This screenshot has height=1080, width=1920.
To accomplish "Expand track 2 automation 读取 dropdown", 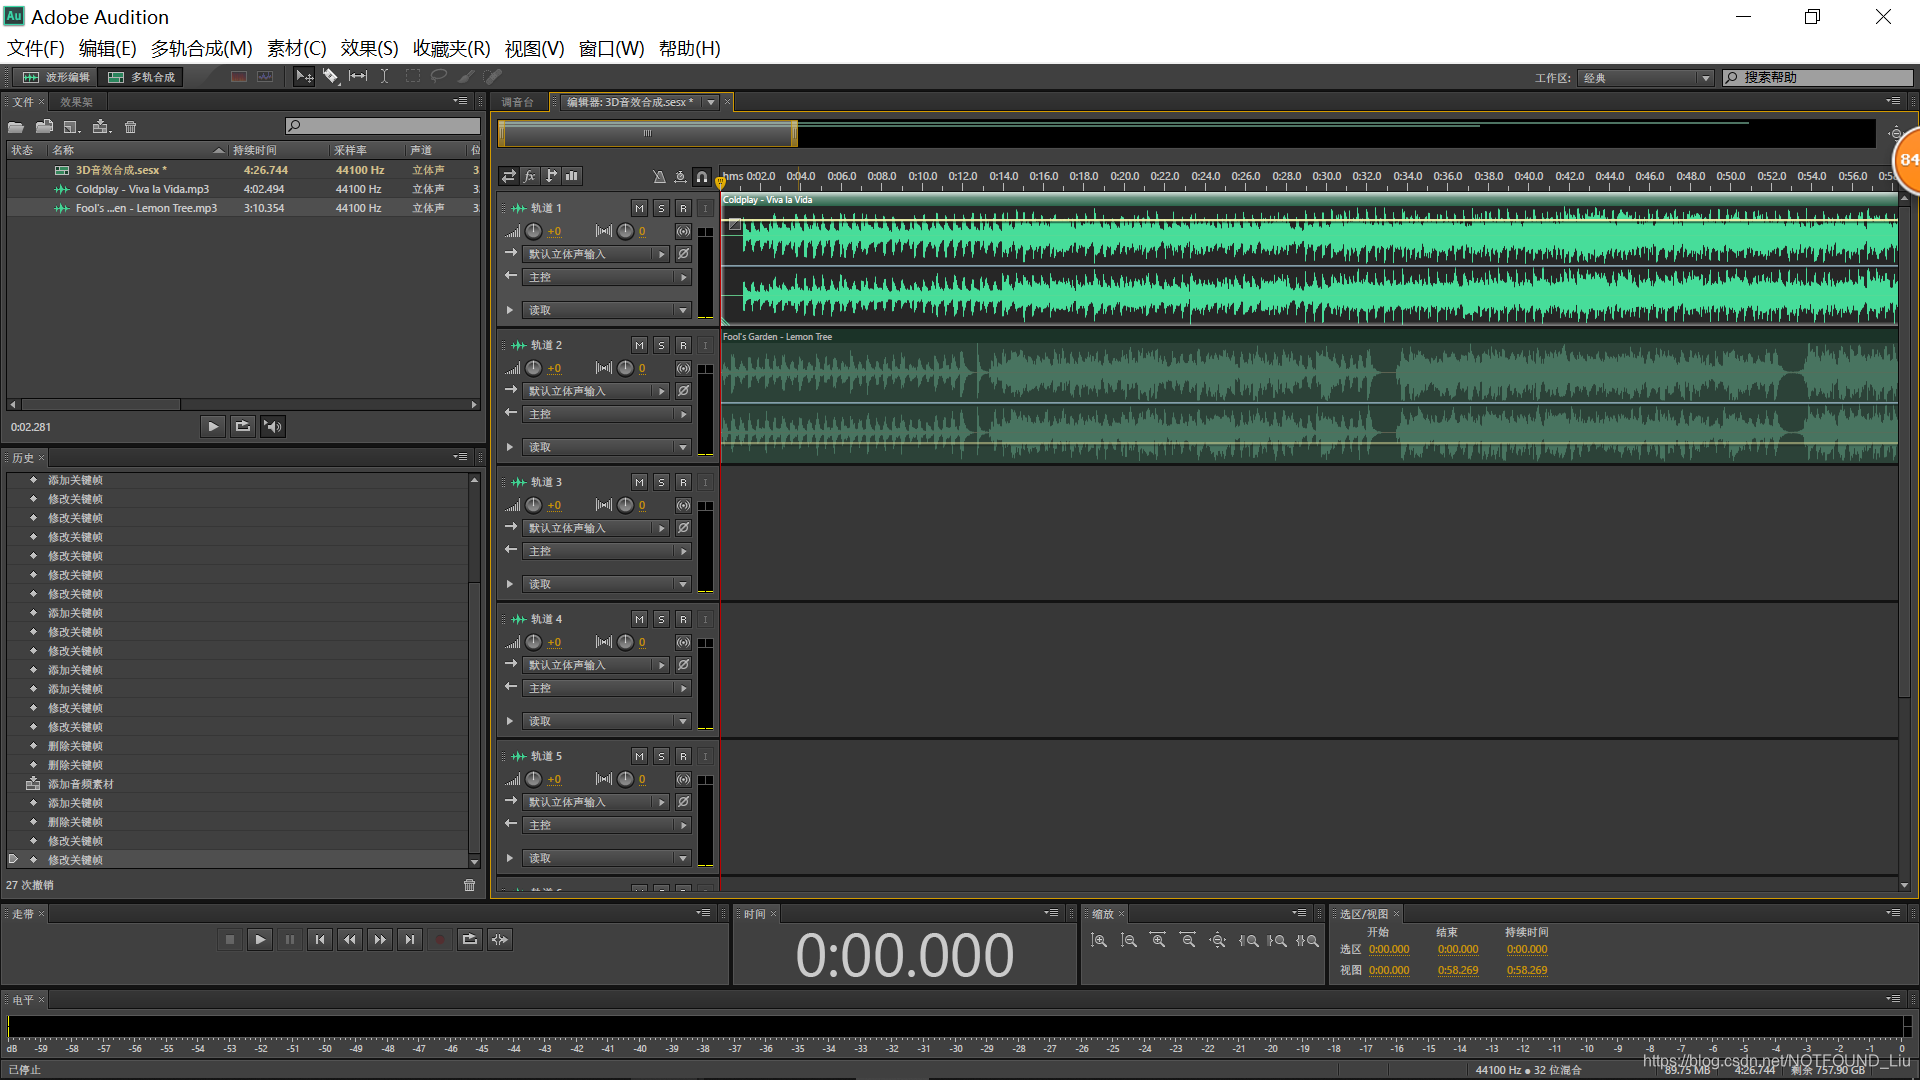I will (606, 447).
